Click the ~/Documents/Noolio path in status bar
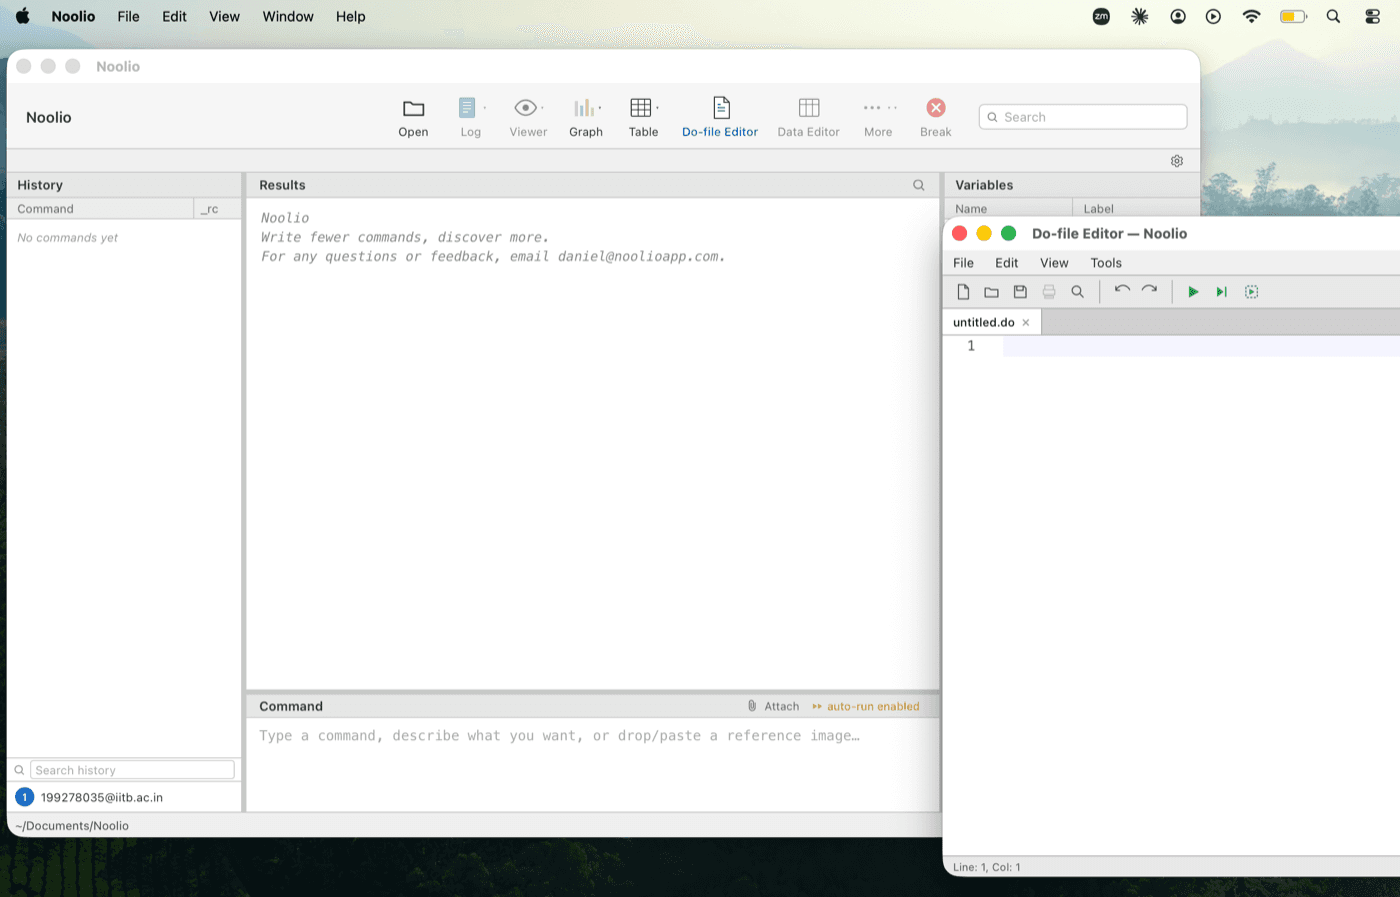 72,826
